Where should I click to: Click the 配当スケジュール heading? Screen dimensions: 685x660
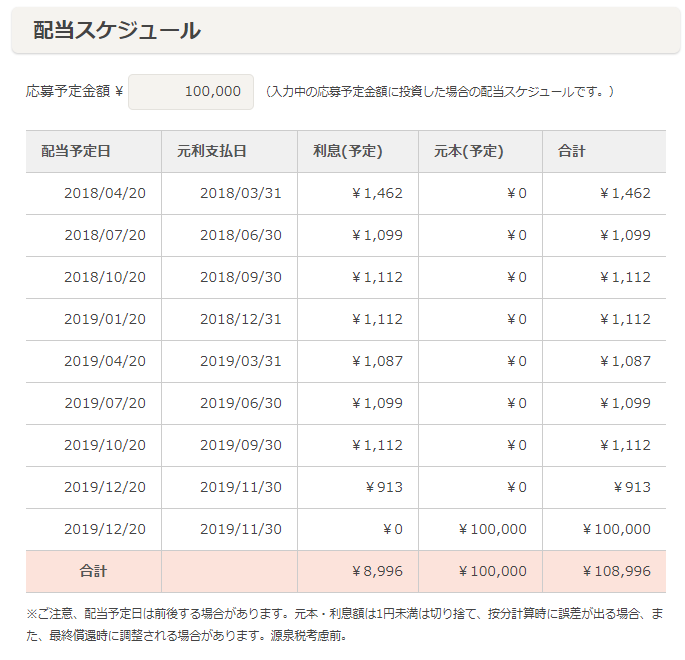(x=117, y=31)
